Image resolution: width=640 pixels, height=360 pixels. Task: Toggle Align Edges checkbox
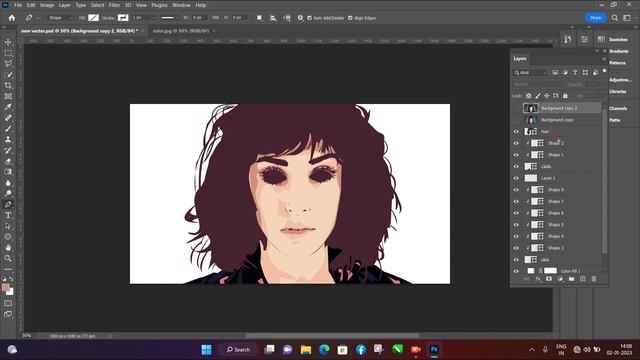[350, 18]
